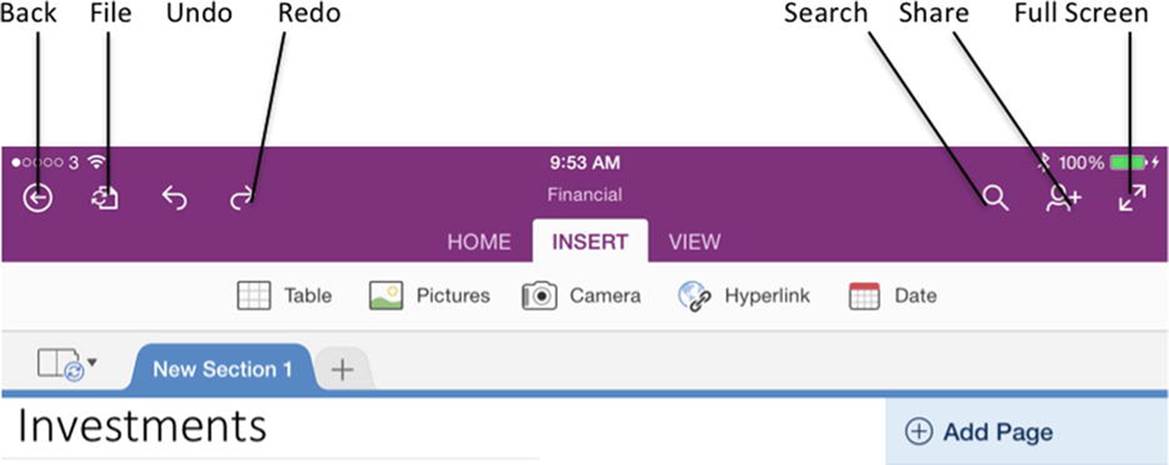Switch to the HOME tab
1169x465 pixels.
tap(479, 242)
